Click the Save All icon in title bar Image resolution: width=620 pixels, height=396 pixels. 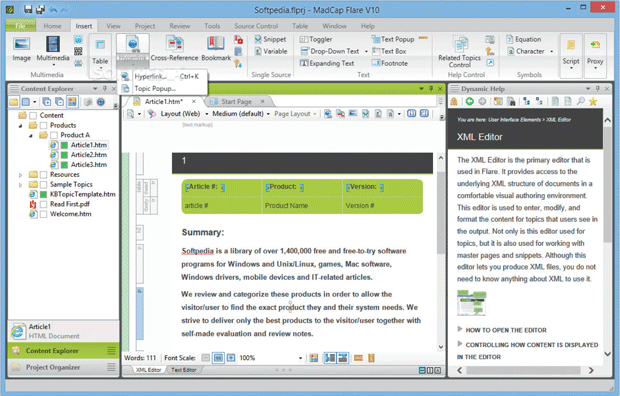[40, 9]
